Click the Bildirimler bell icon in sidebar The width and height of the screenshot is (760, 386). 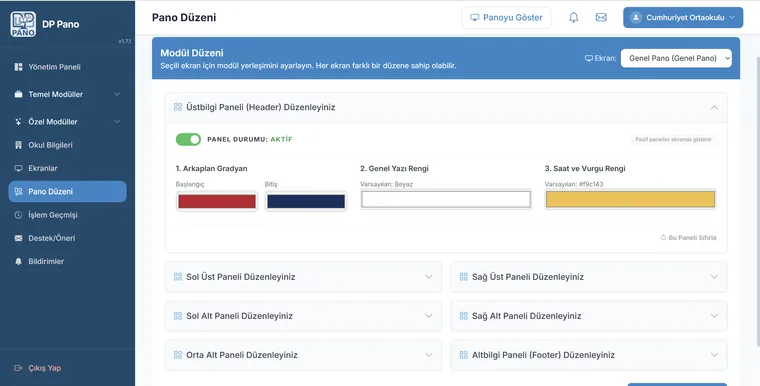pyautogui.click(x=18, y=261)
